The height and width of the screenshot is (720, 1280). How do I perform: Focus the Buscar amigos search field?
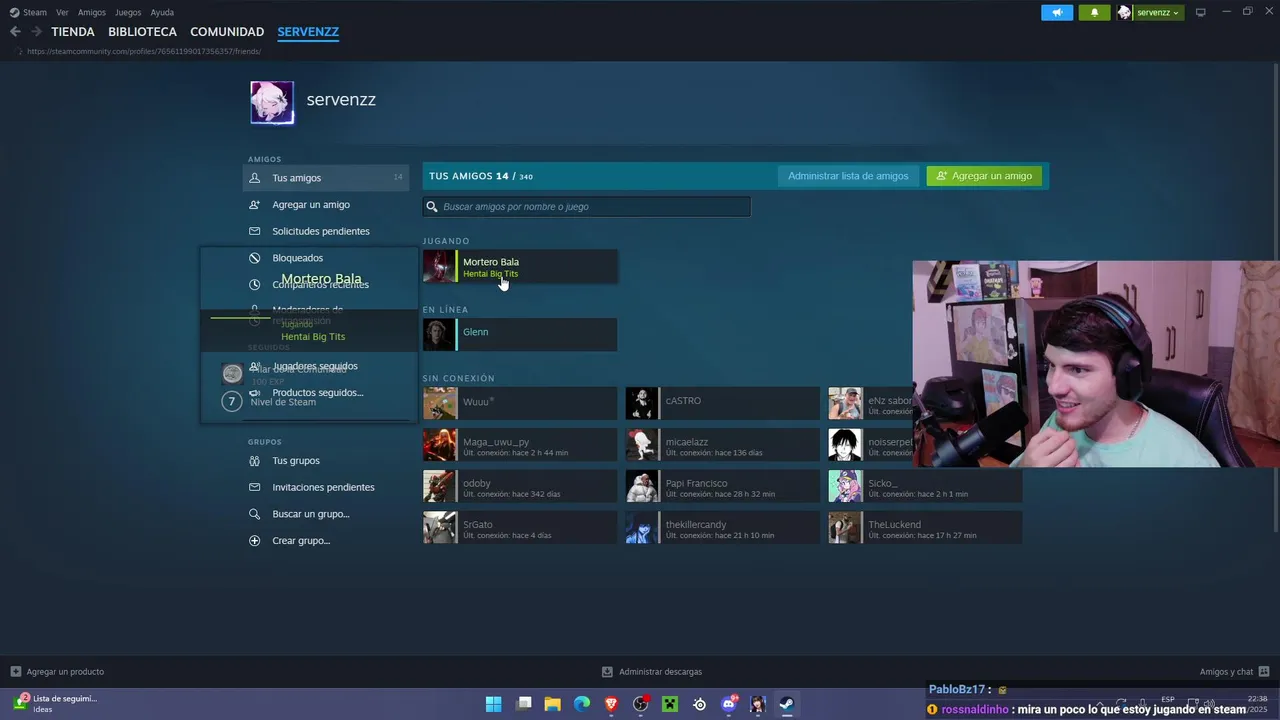click(x=586, y=207)
